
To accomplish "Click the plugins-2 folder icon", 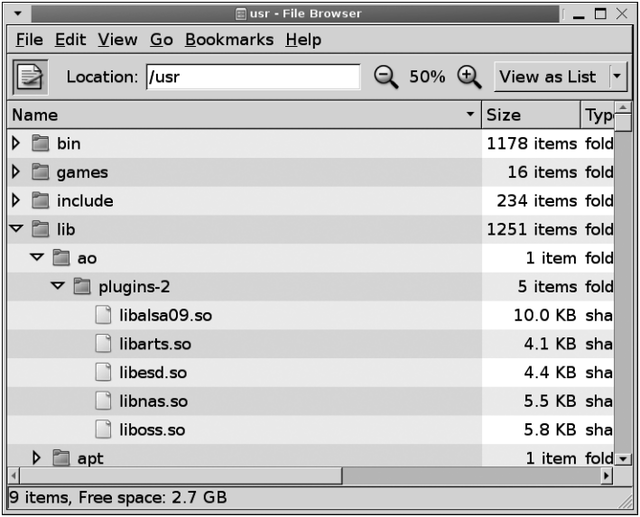I will pos(82,287).
